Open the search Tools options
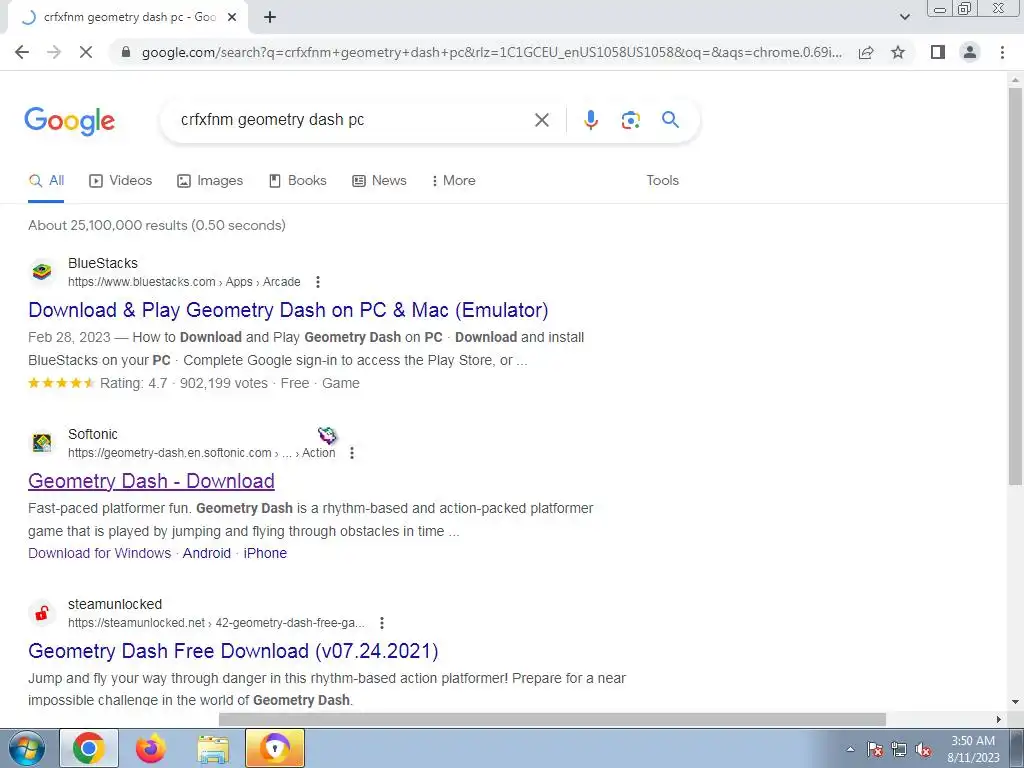 coord(662,181)
